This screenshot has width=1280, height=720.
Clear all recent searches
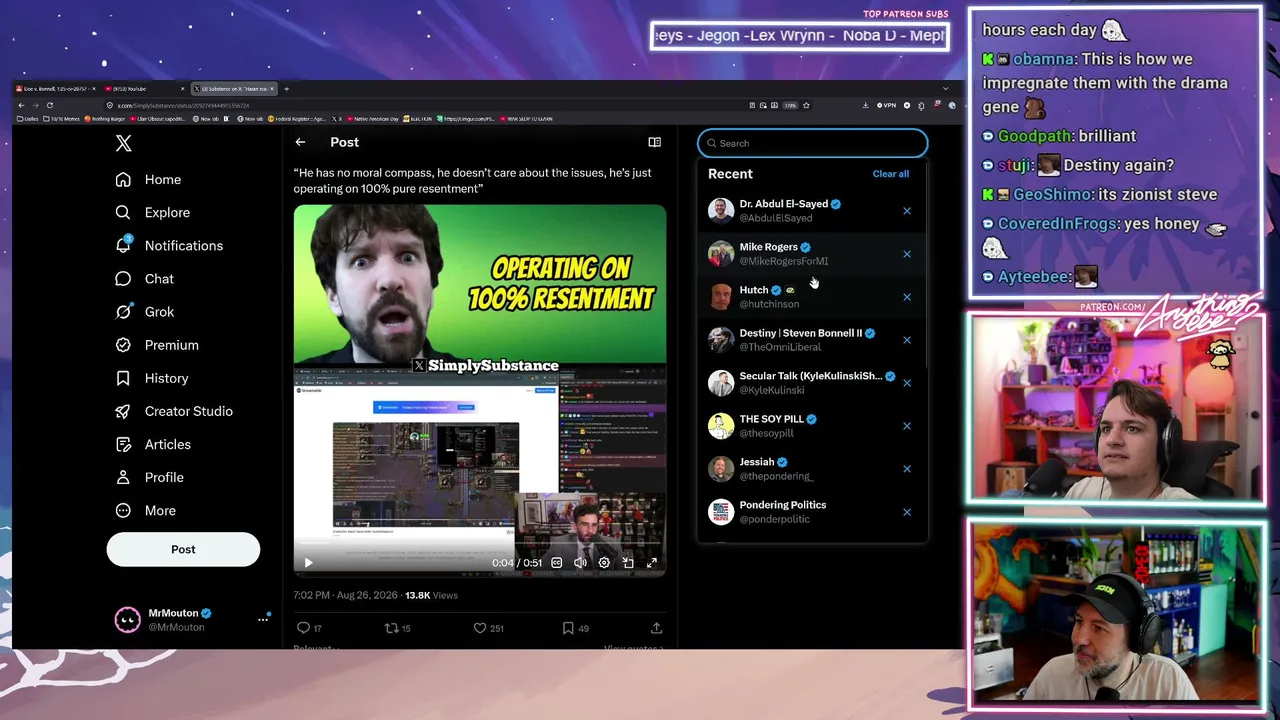(x=890, y=174)
